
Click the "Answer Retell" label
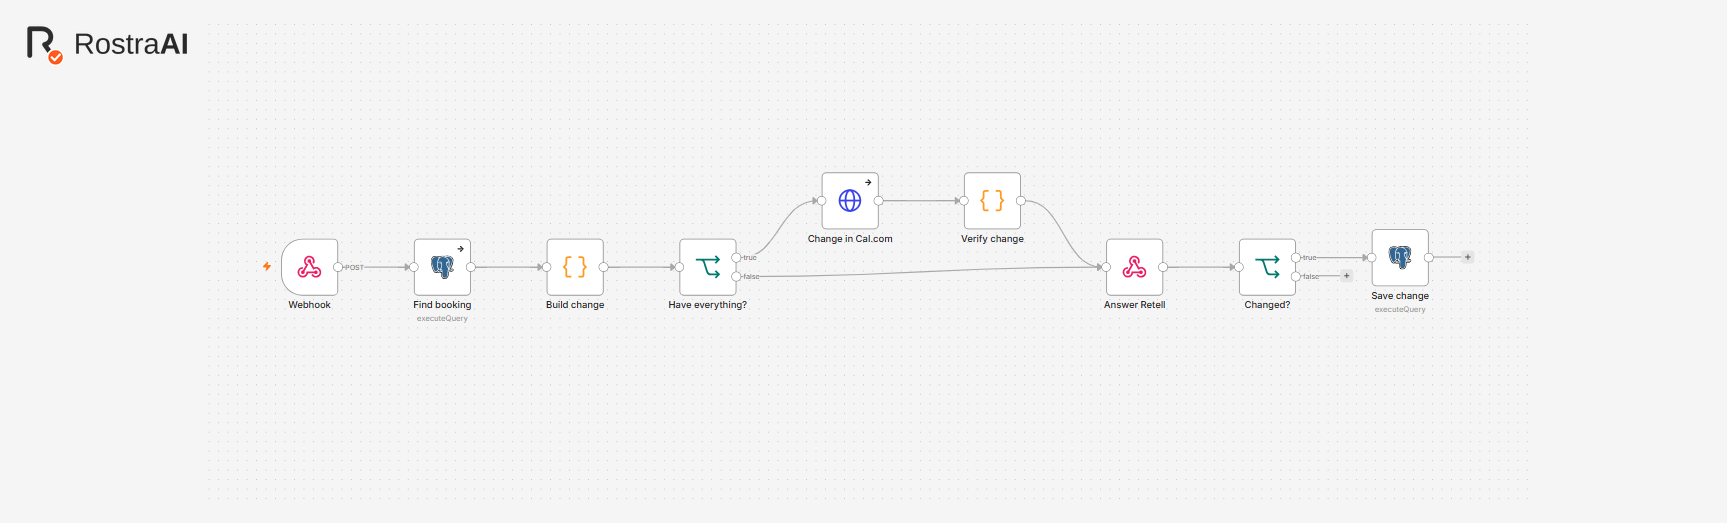[1134, 305]
